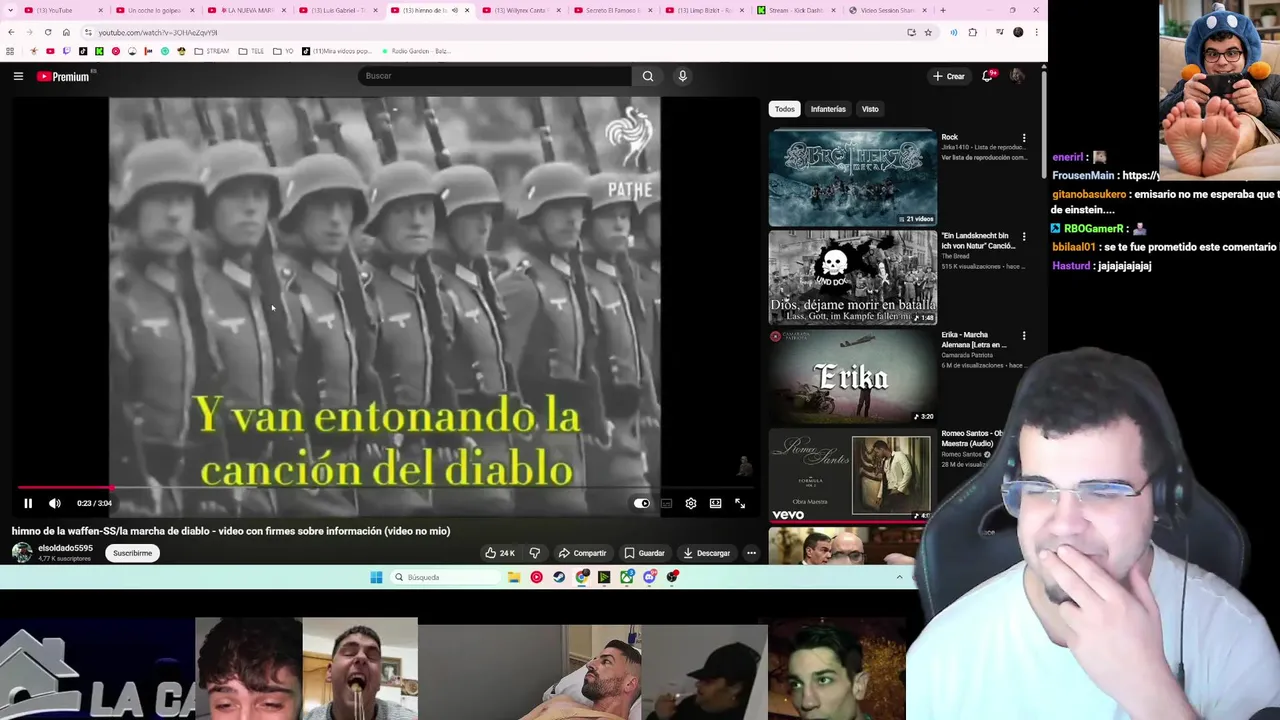1280x720 pixels.
Task: Open elsoldado5595 channel avatar
Action: (x=22, y=553)
